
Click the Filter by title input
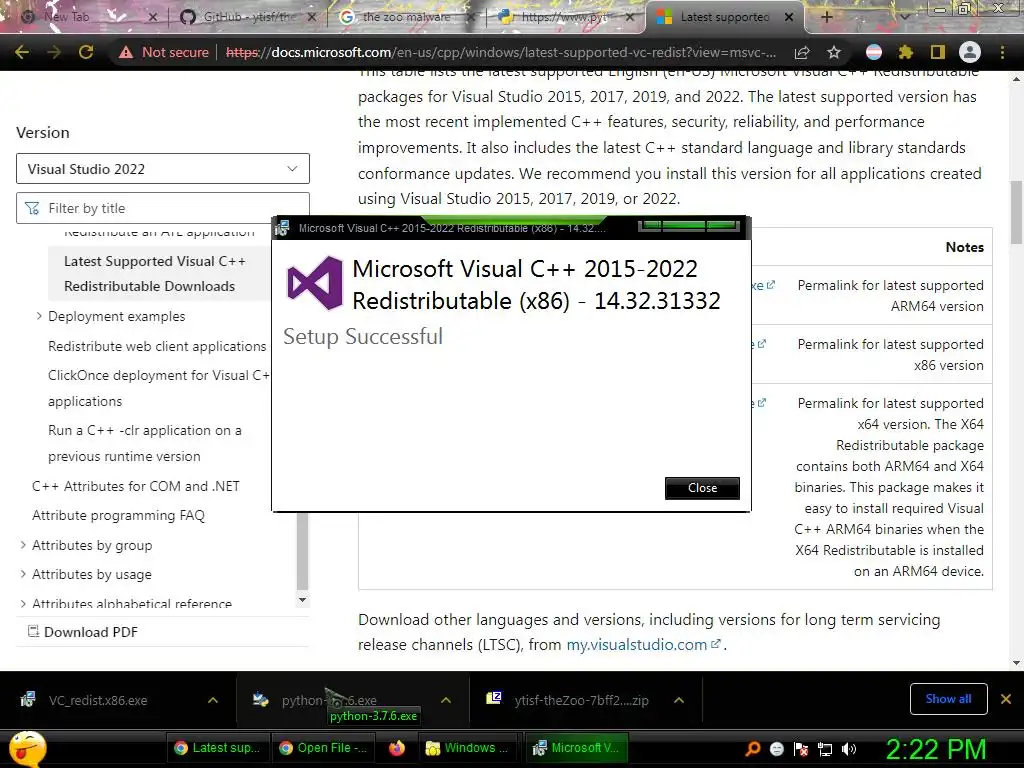[x=163, y=208]
